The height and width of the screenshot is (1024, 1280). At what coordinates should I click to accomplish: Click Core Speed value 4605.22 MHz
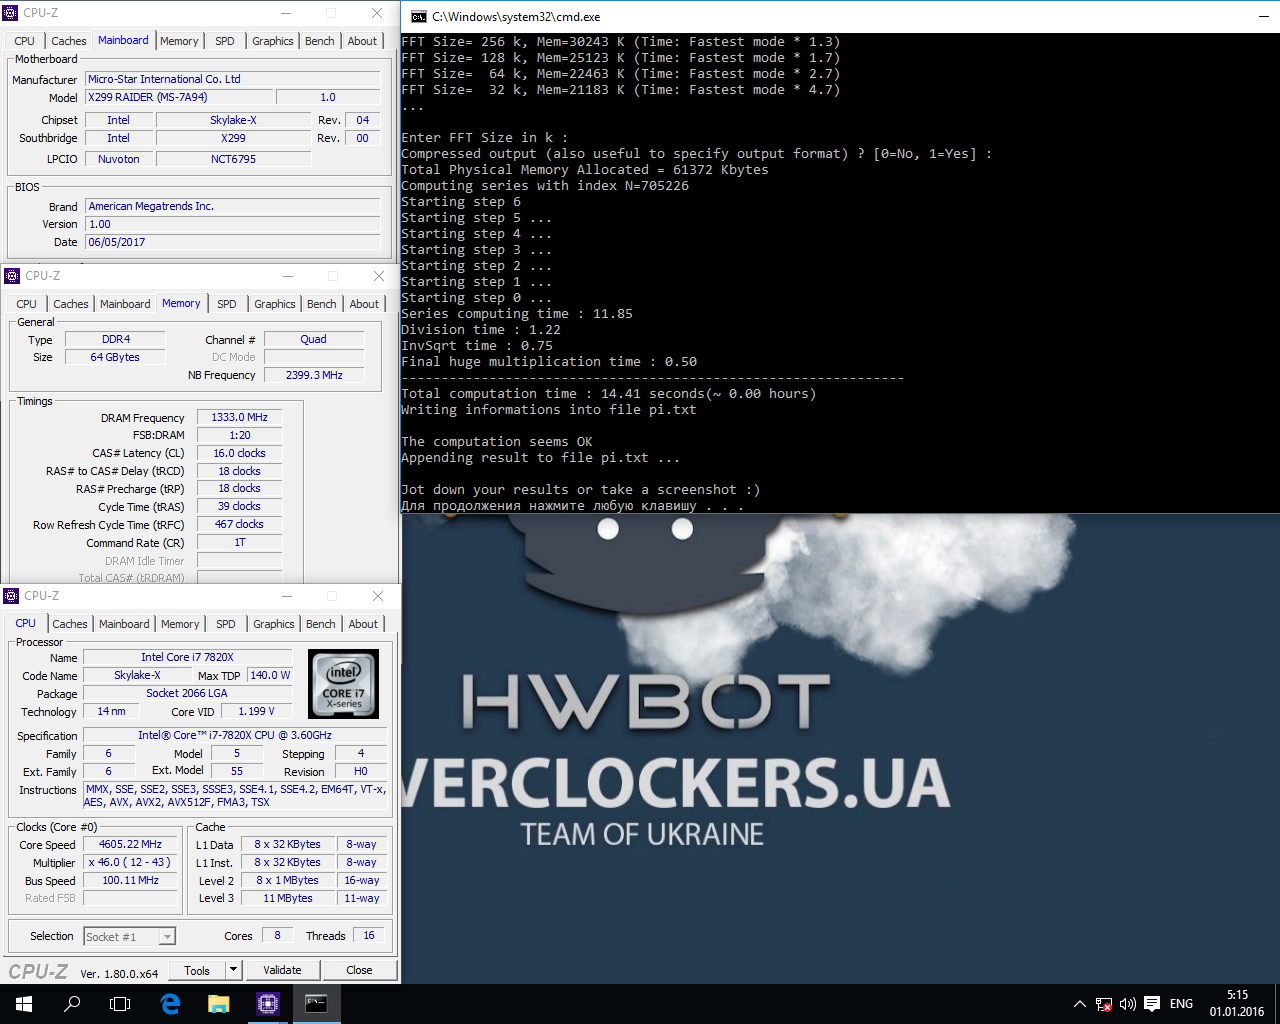[x=130, y=844]
